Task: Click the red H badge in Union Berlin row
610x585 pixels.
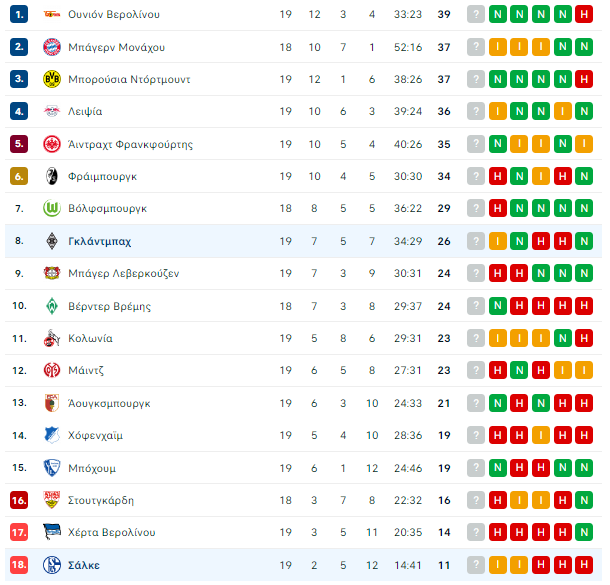Action: click(584, 14)
